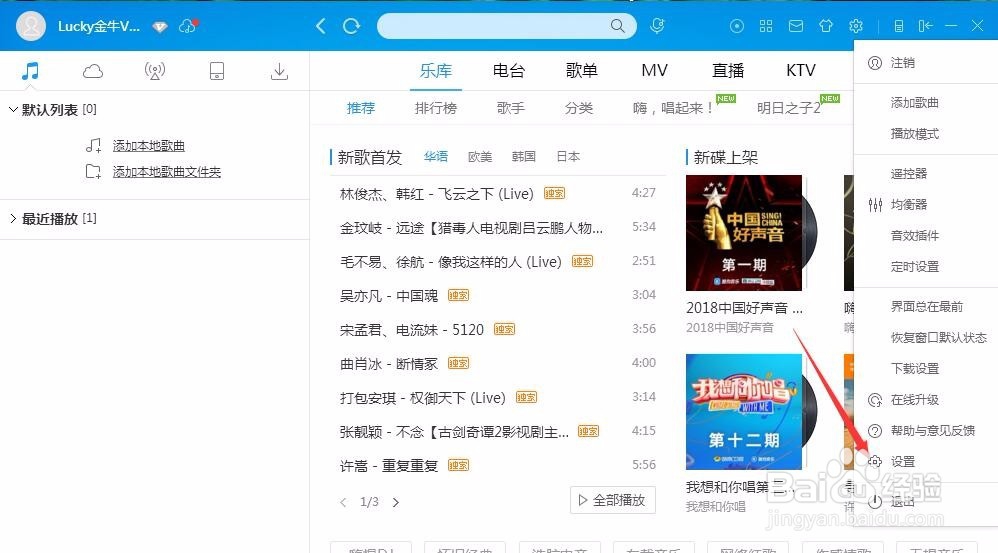This screenshot has width=998, height=553.
Task: Open the cloud sync icon with red dot
Action: coord(188,26)
